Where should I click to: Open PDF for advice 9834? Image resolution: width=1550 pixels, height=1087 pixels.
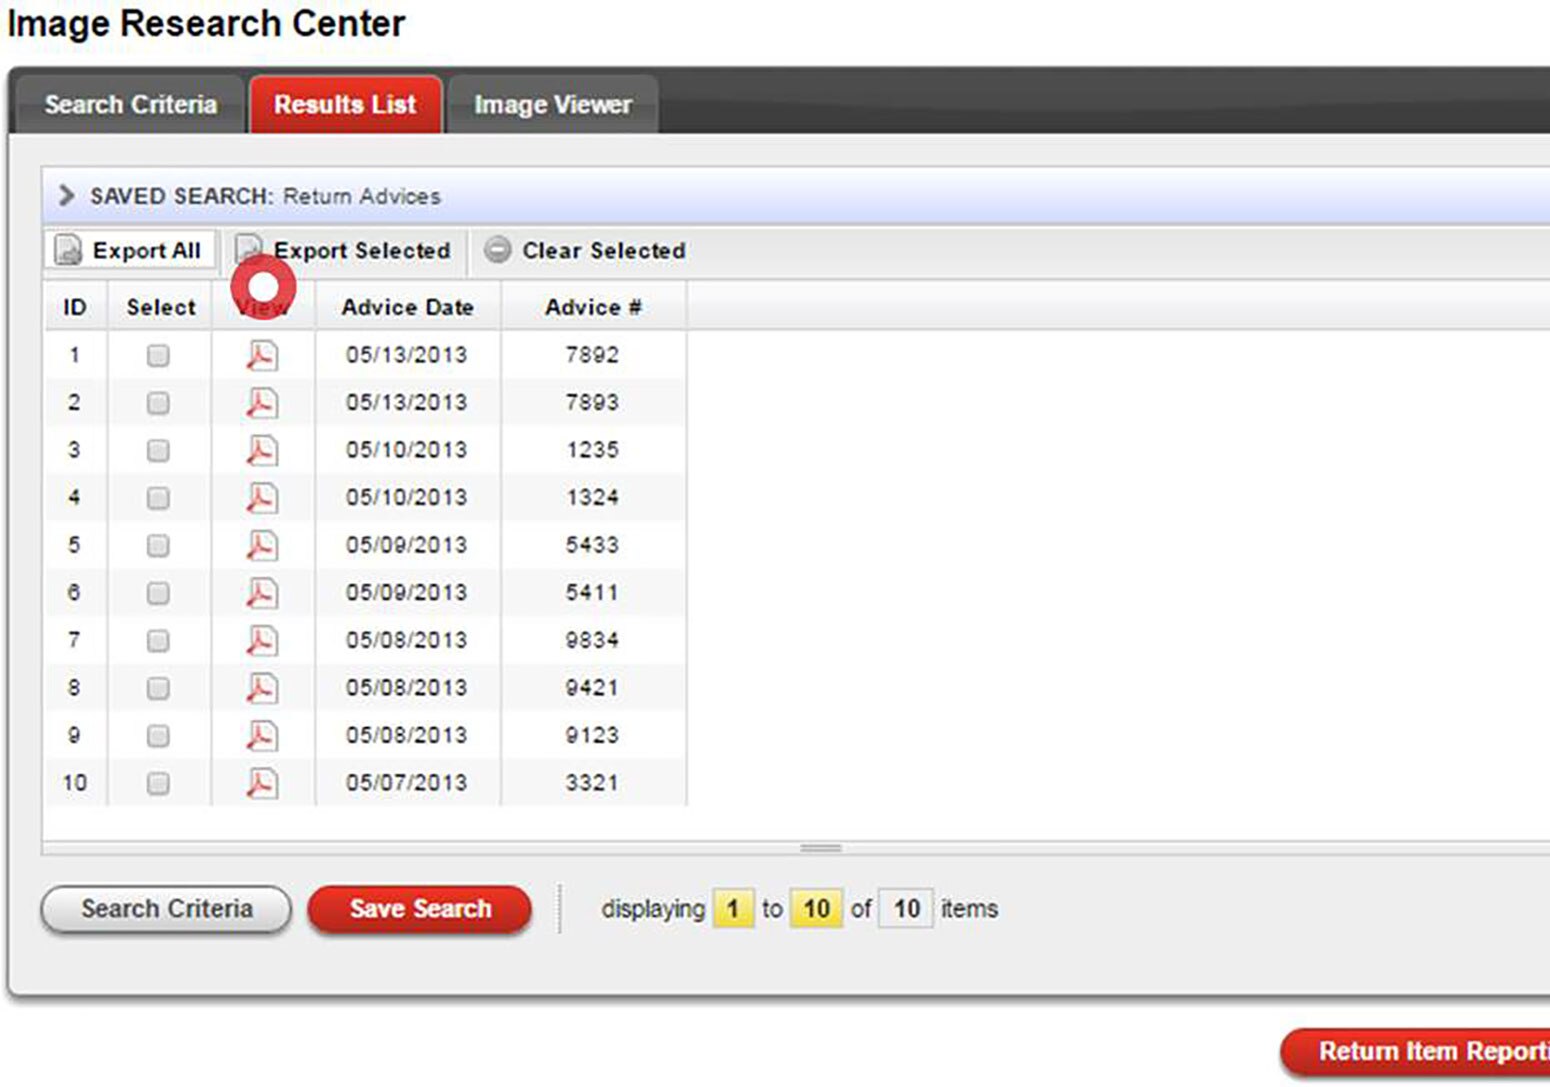262,640
